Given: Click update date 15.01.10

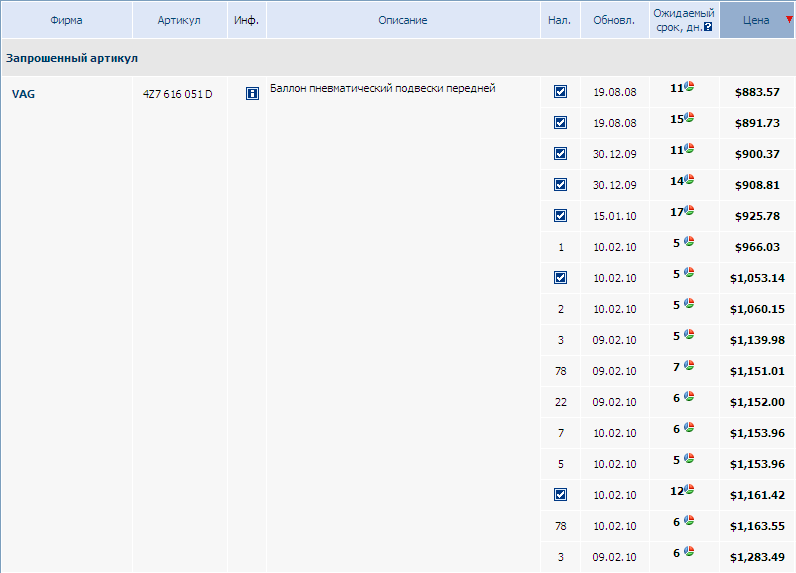Looking at the screenshot, I should pyautogui.click(x=615, y=216).
